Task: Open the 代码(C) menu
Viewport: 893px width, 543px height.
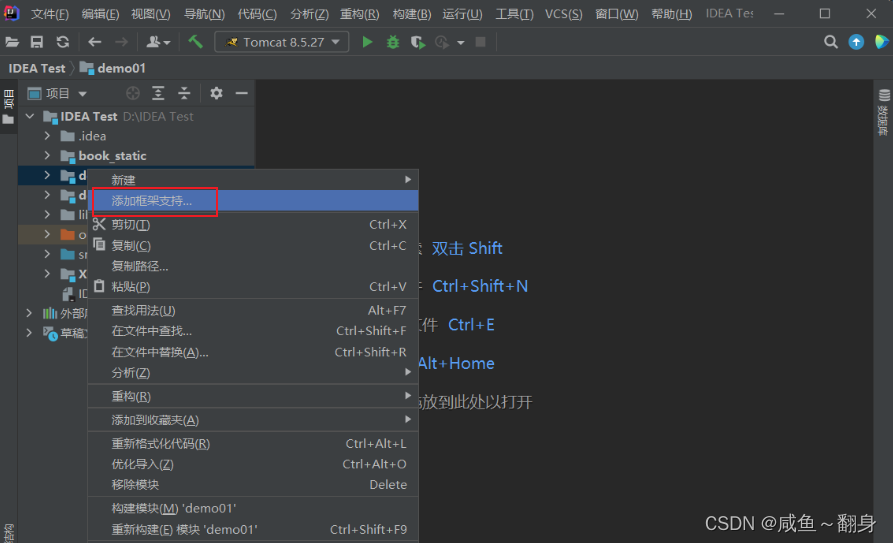Action: point(257,14)
